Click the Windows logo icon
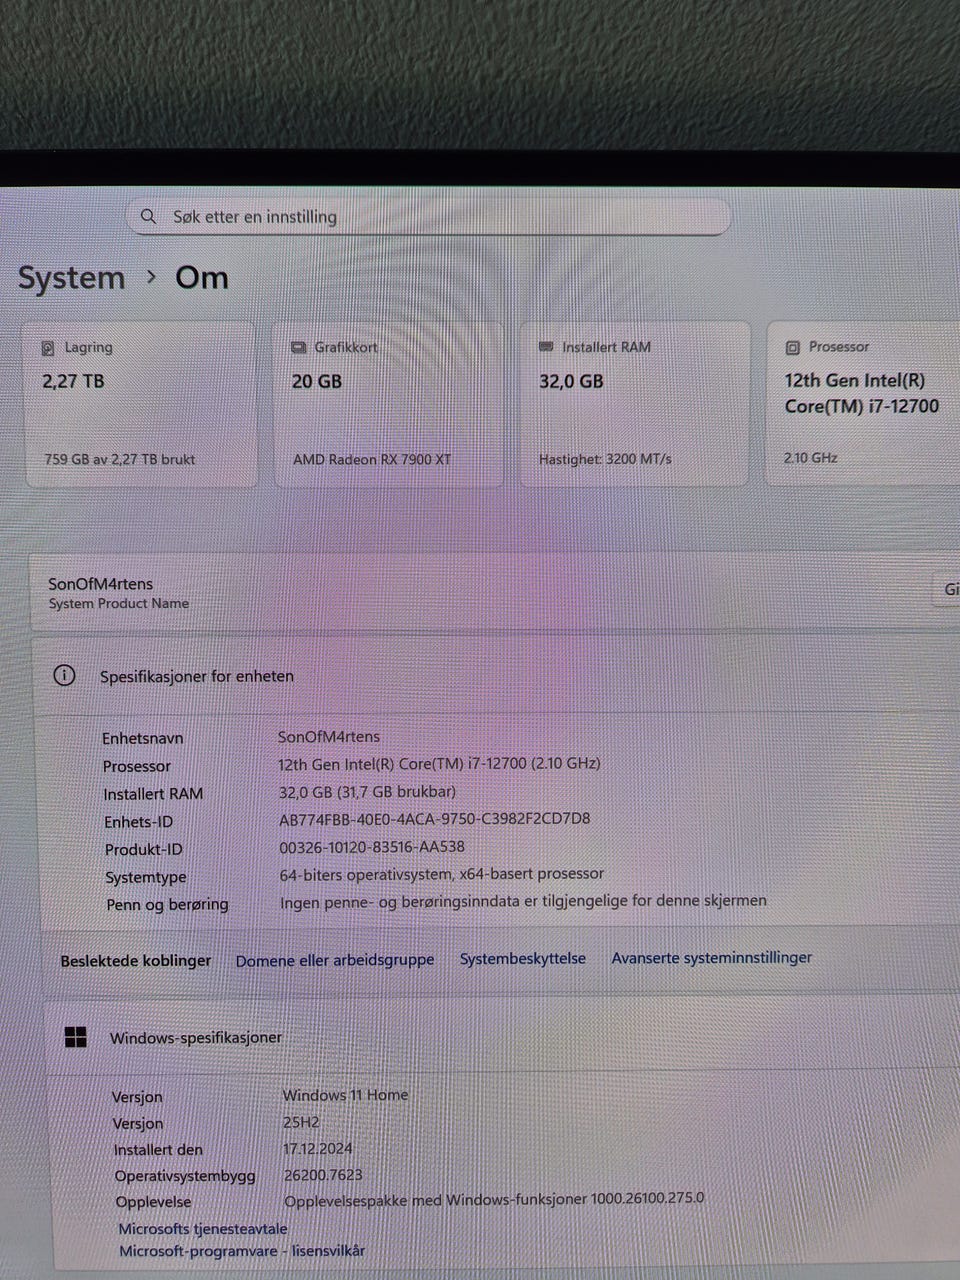Screen dimensions: 960x1280 (75, 1038)
